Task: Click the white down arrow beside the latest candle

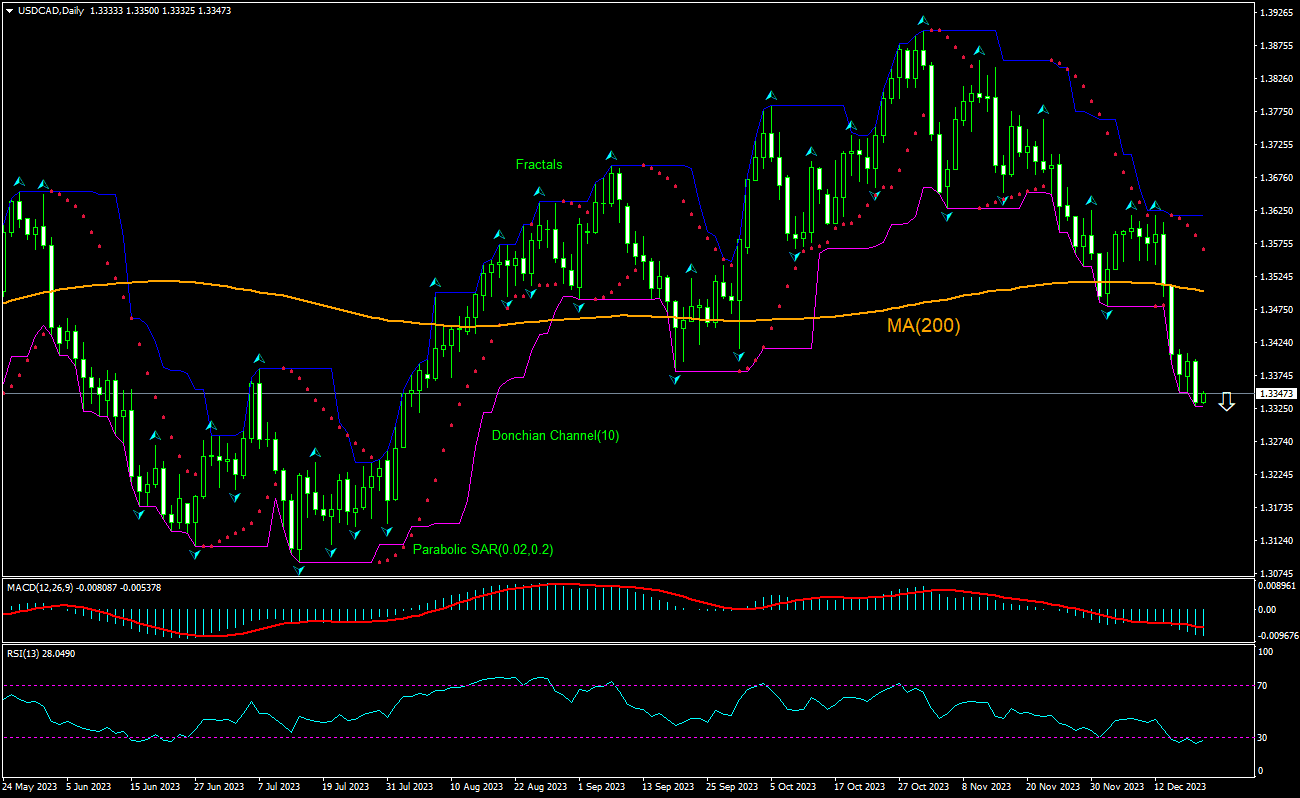Action: [x=1227, y=404]
